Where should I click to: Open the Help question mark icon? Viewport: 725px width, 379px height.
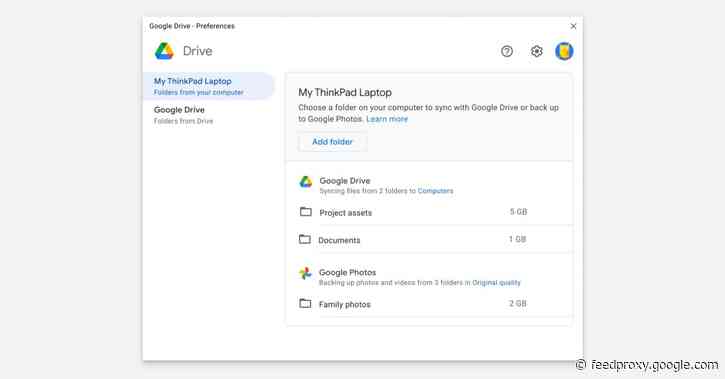(x=507, y=51)
